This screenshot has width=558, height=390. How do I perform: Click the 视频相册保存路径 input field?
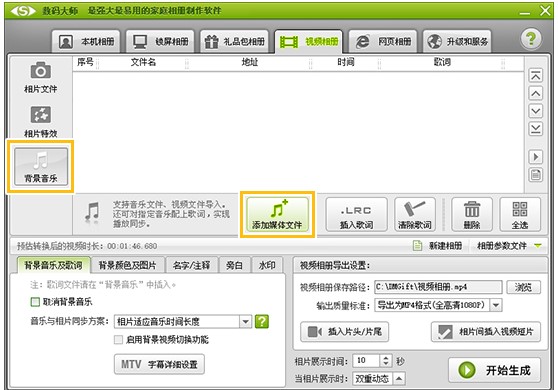click(438, 287)
